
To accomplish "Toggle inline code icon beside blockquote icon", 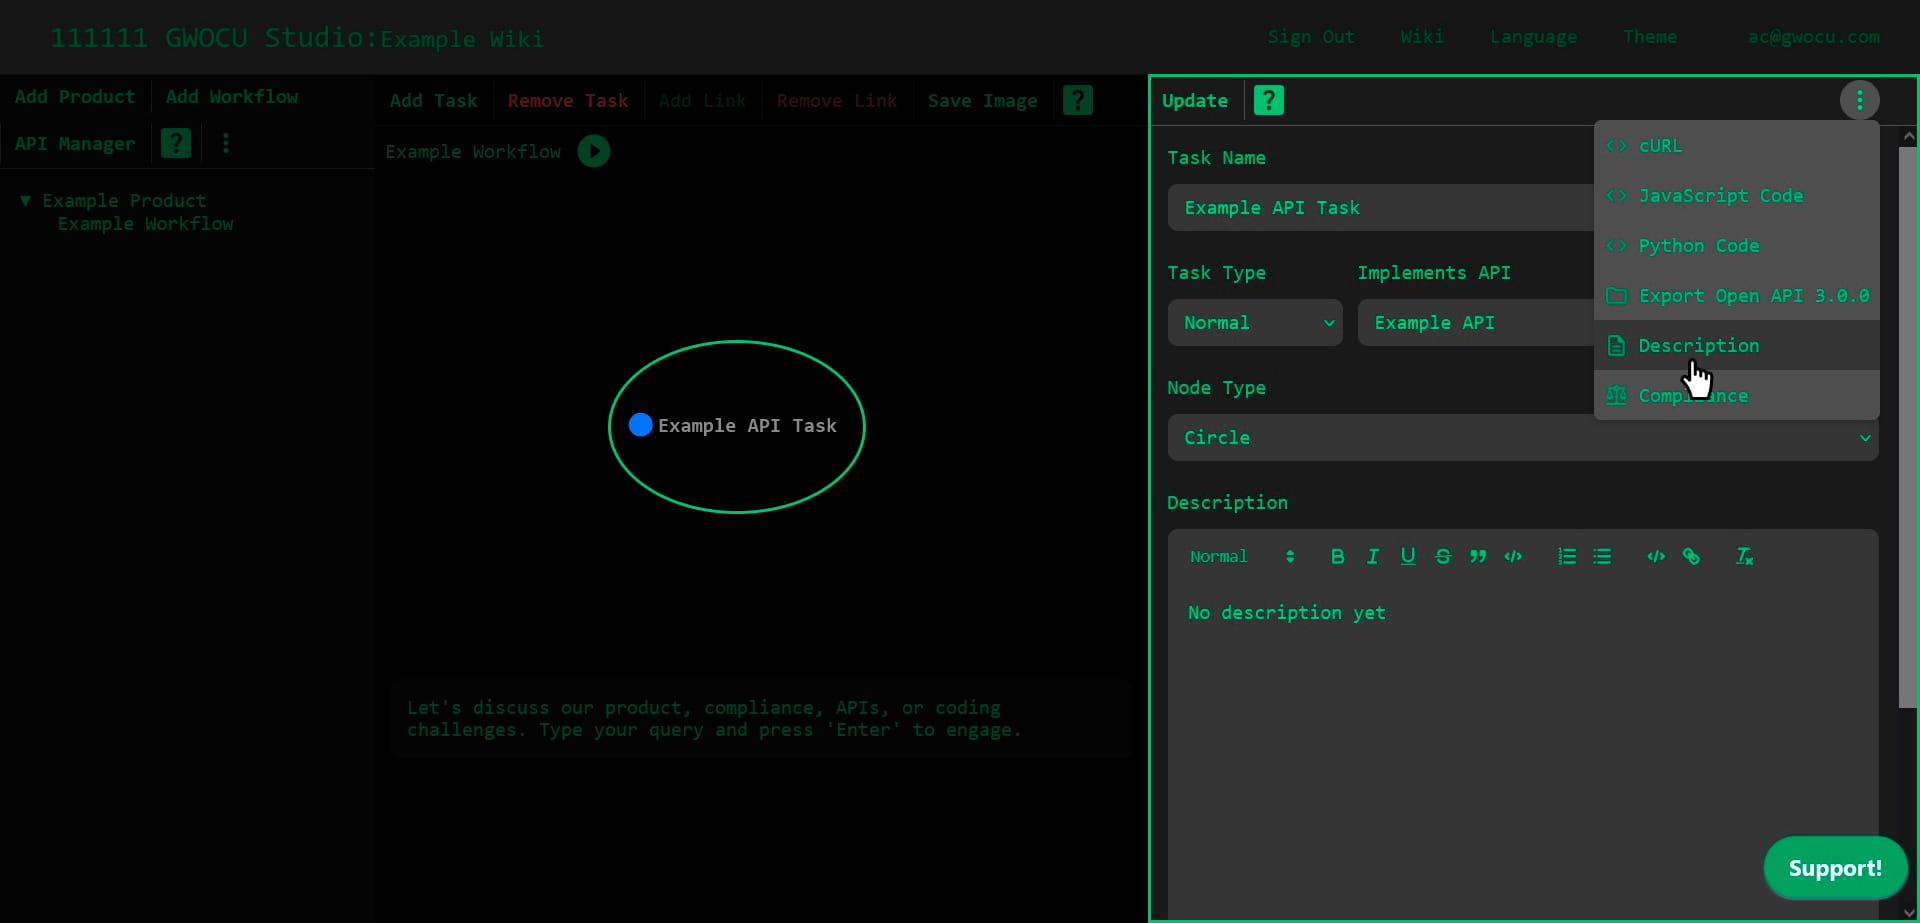I will pos(1513,556).
